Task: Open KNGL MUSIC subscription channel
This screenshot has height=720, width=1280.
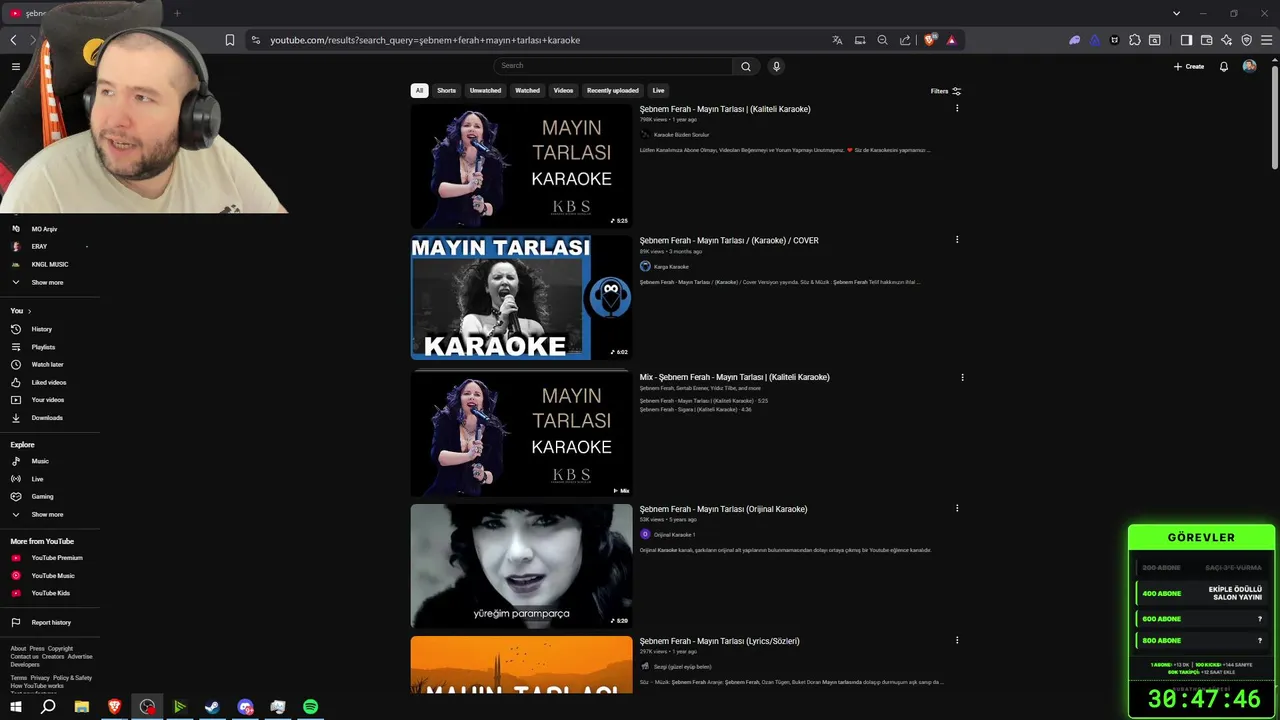Action: pos(50,264)
